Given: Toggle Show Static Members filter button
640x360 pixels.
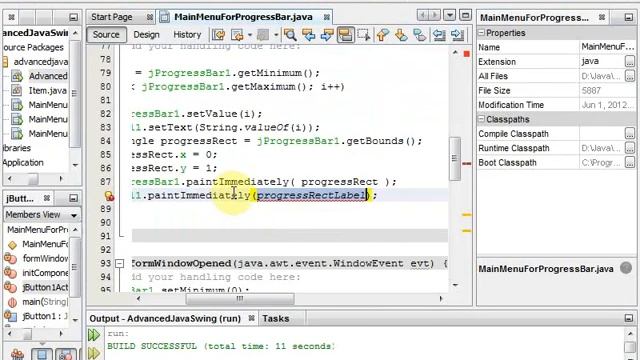Looking at the screenshot, I should (x=66, y=354).
